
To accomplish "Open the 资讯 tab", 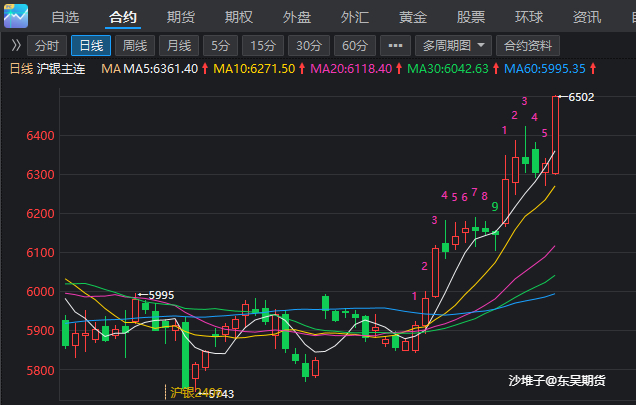I will click(587, 17).
